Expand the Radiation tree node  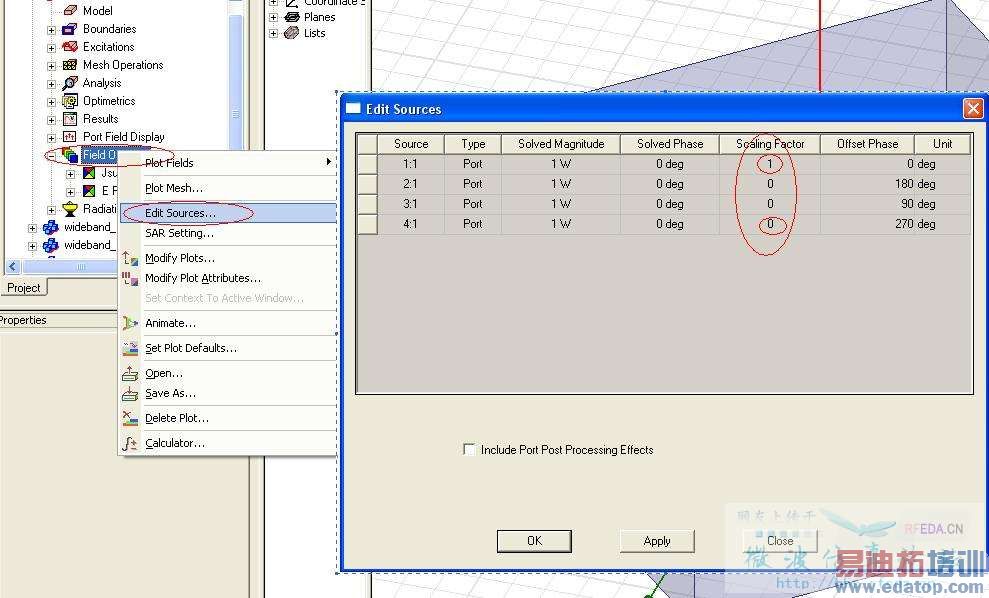click(x=51, y=209)
